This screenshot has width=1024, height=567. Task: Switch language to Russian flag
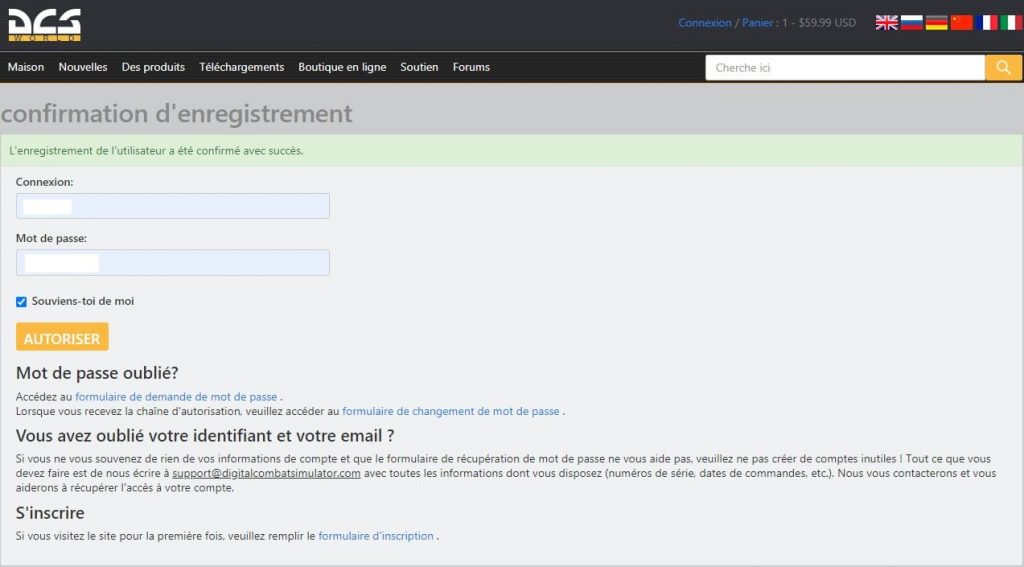pos(911,23)
